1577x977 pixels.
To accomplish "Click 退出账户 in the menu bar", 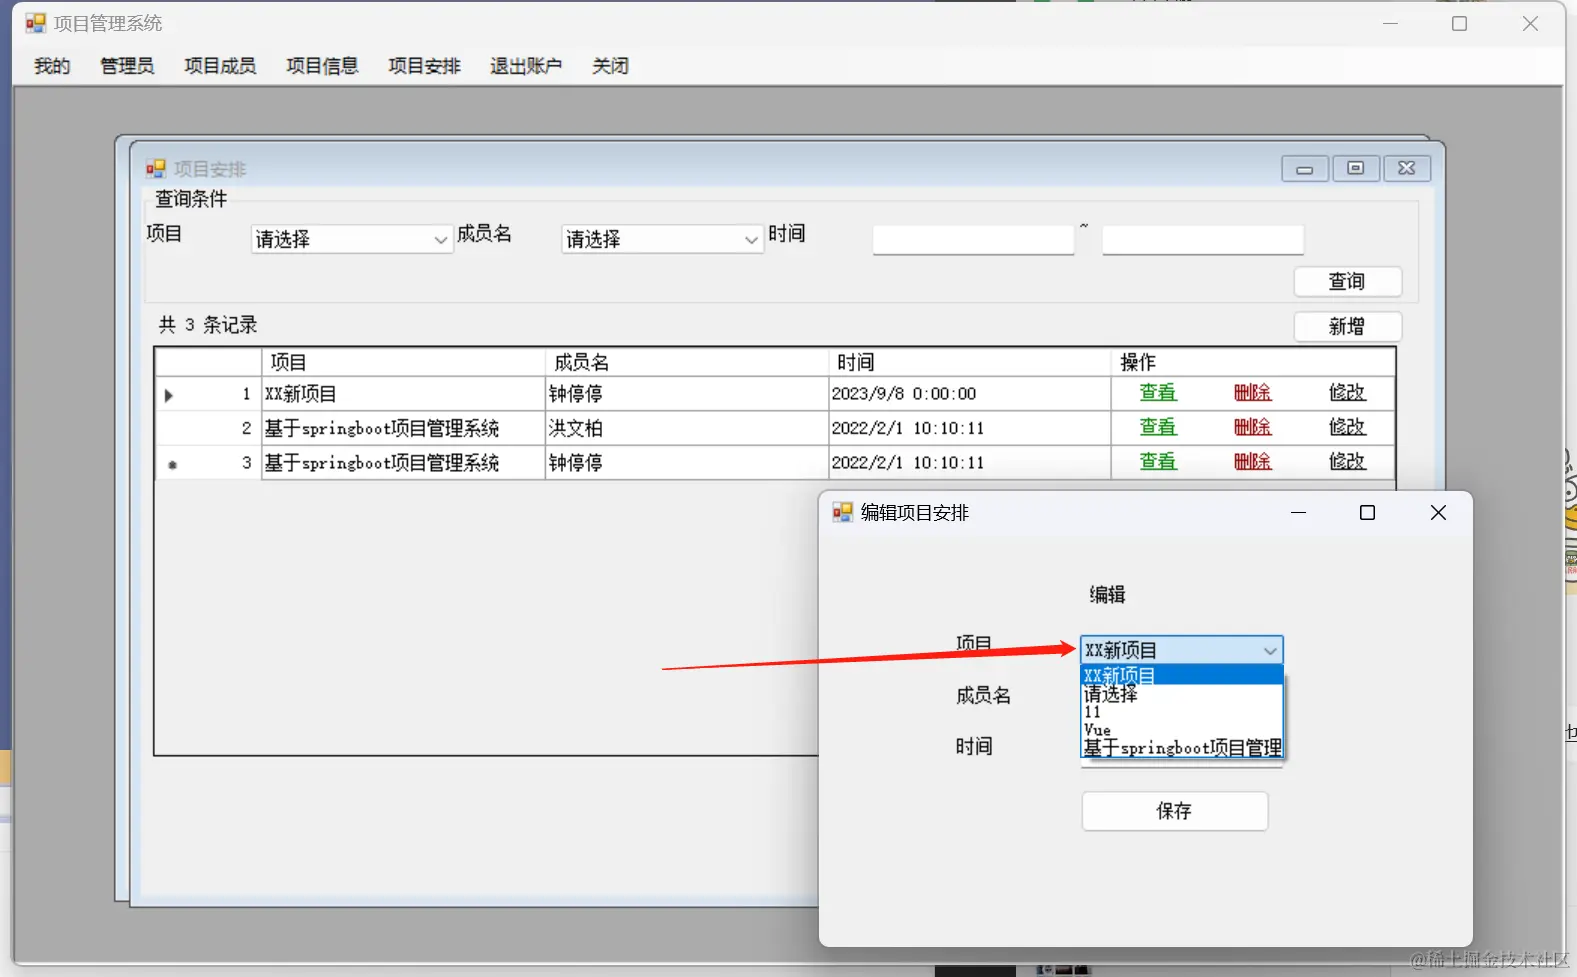I will [526, 66].
